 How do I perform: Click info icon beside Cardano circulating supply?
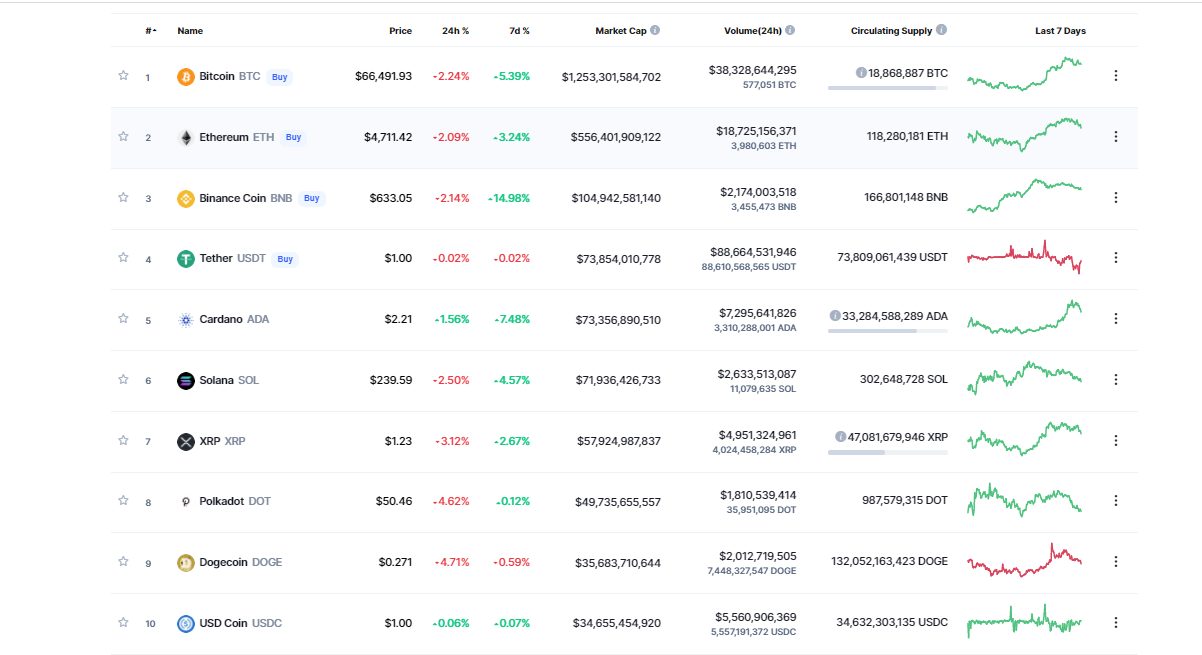[x=835, y=315]
